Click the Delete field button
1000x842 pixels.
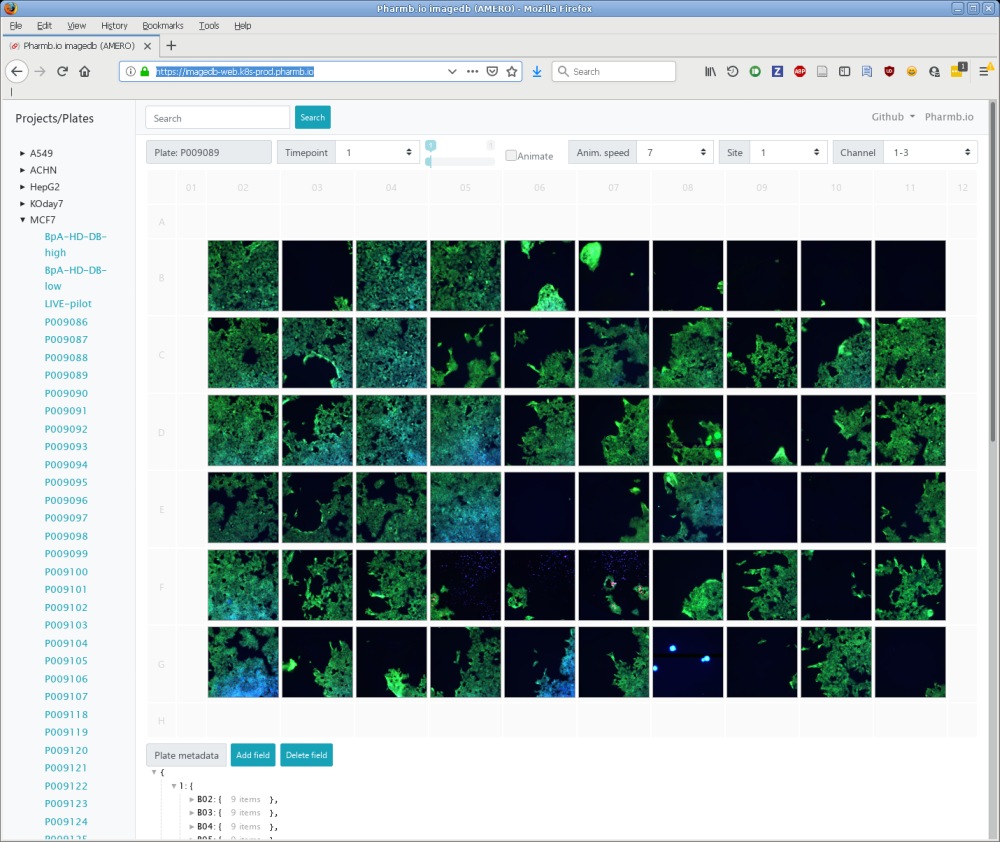click(x=306, y=755)
